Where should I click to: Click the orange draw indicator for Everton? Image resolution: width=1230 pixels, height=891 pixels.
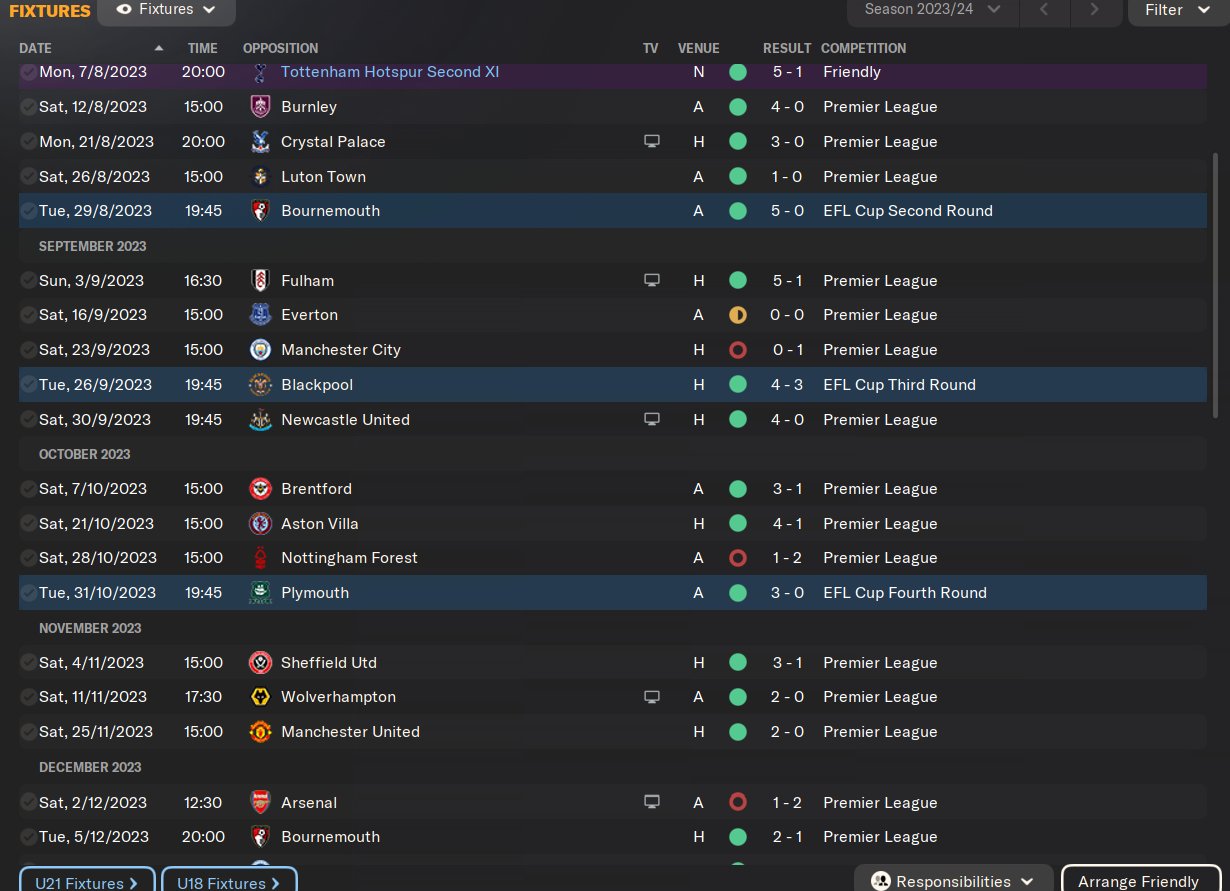click(738, 315)
